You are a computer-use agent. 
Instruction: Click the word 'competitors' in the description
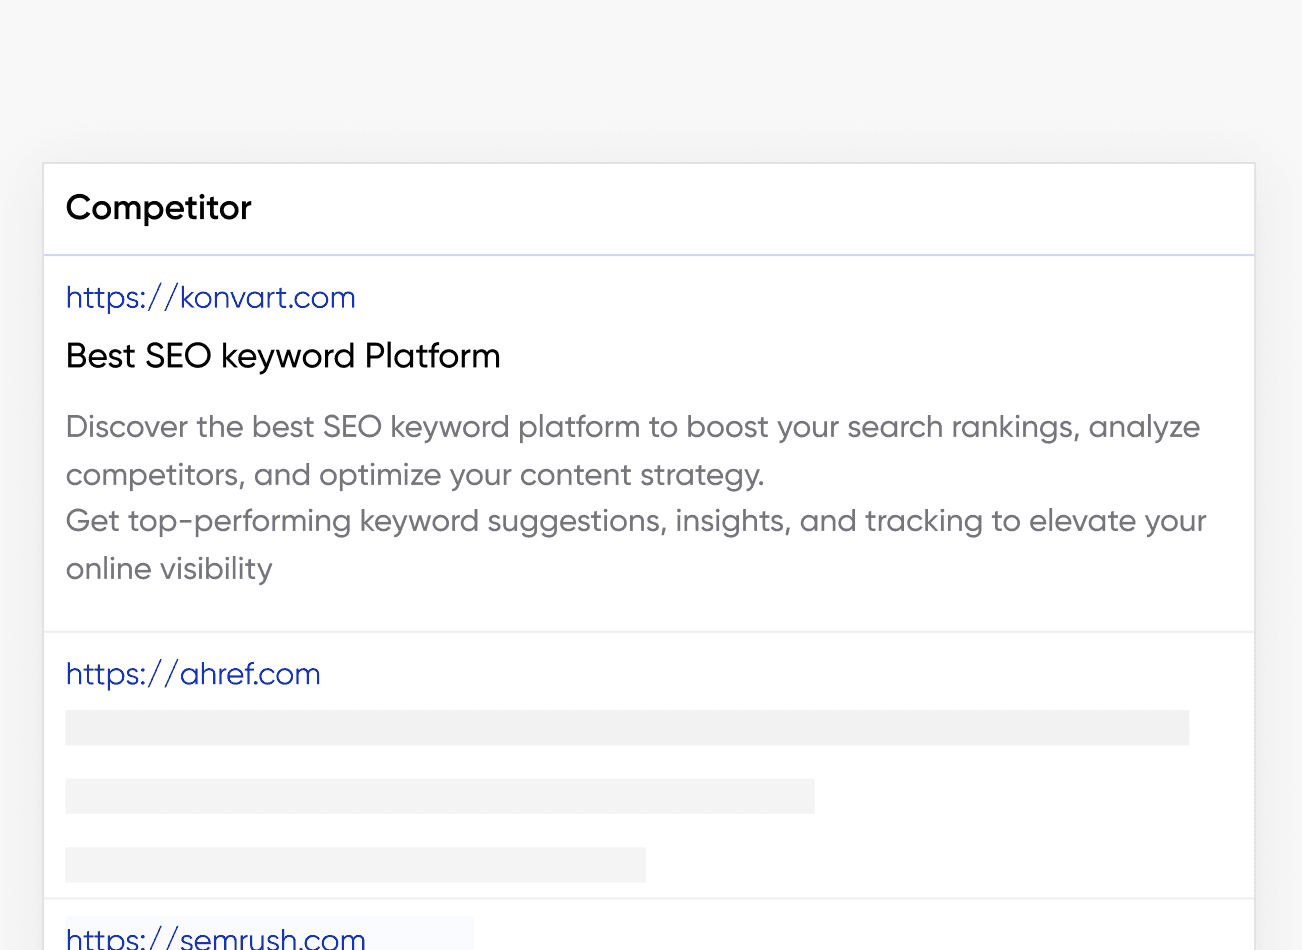pyautogui.click(x=155, y=475)
